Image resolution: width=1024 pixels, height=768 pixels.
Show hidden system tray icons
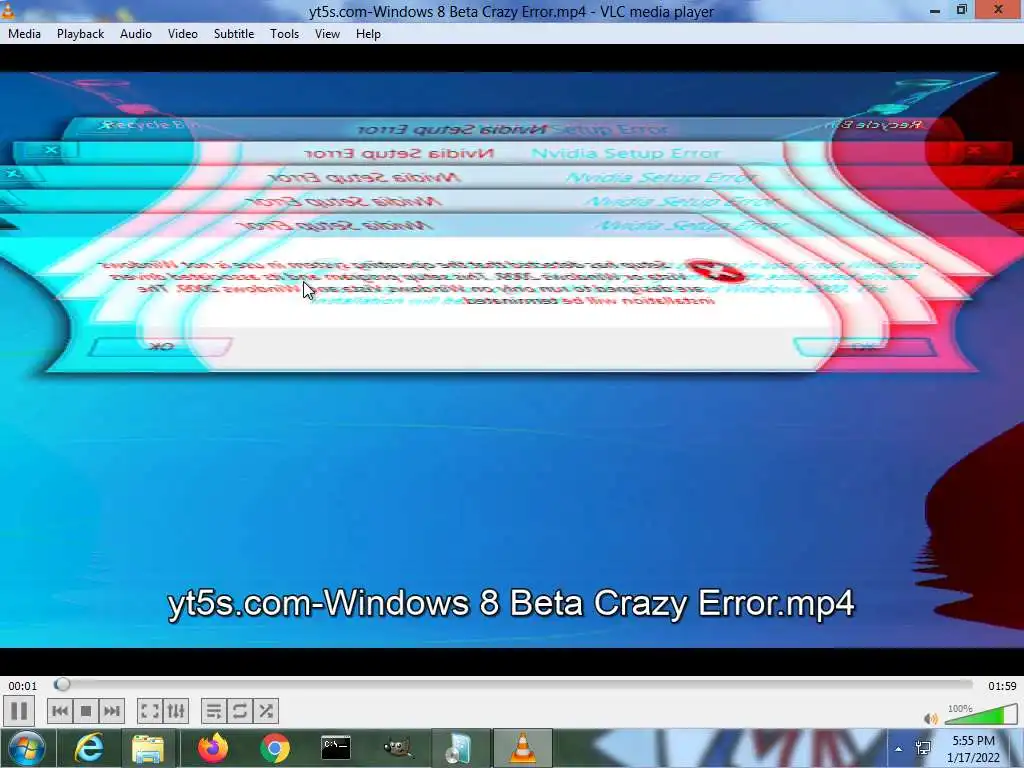(899, 749)
